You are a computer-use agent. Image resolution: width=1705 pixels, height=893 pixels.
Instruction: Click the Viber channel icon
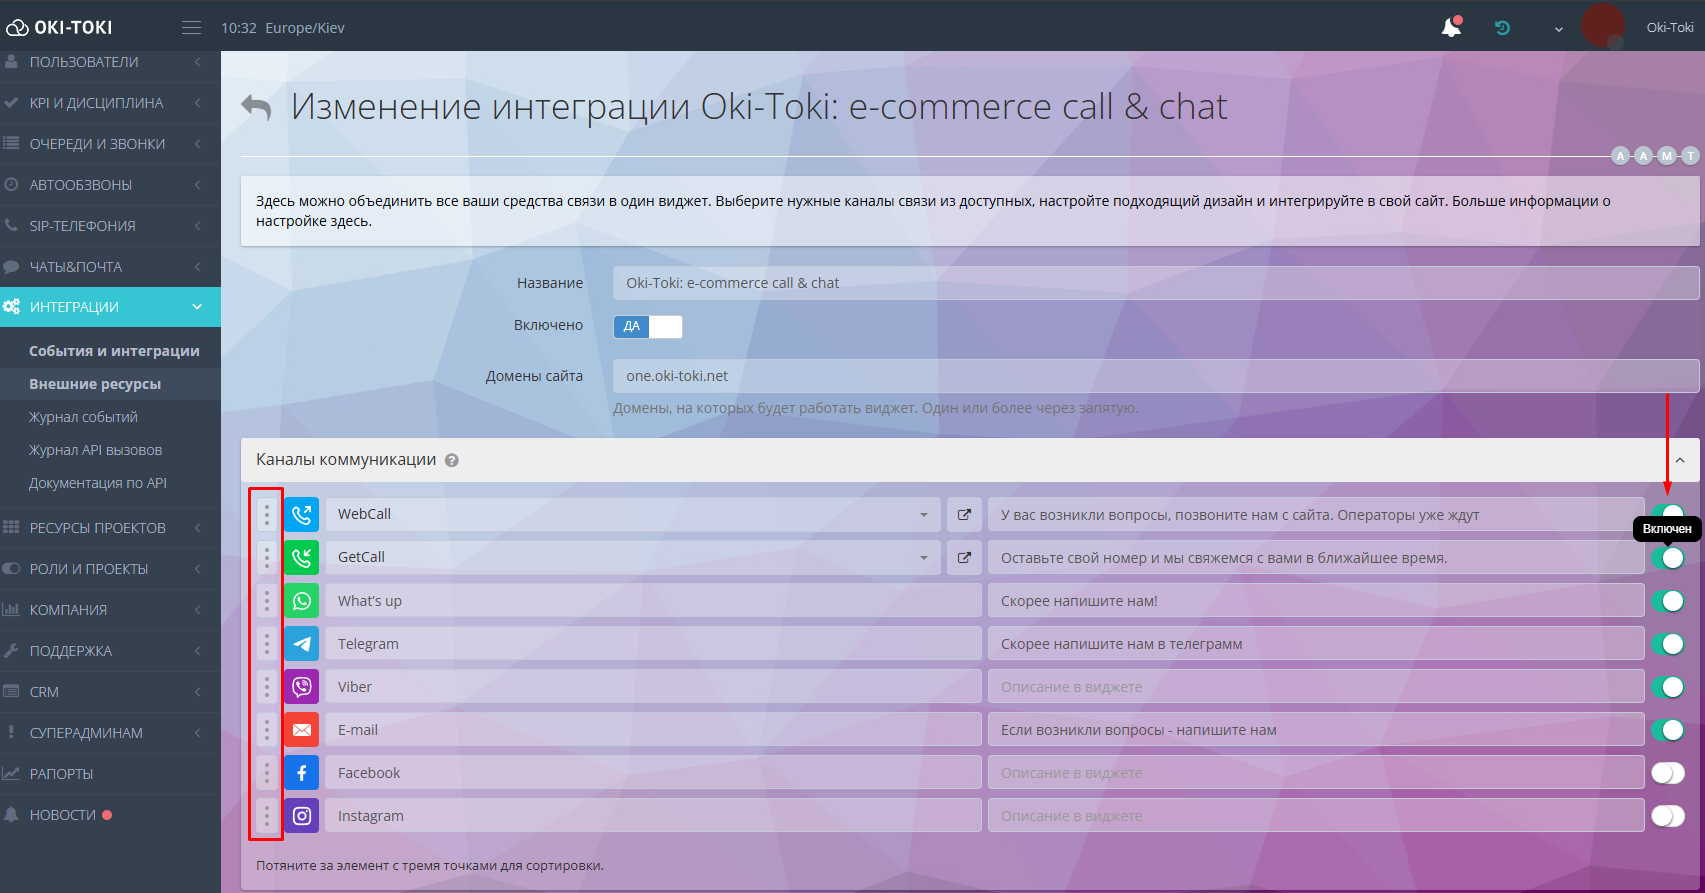tap(302, 687)
